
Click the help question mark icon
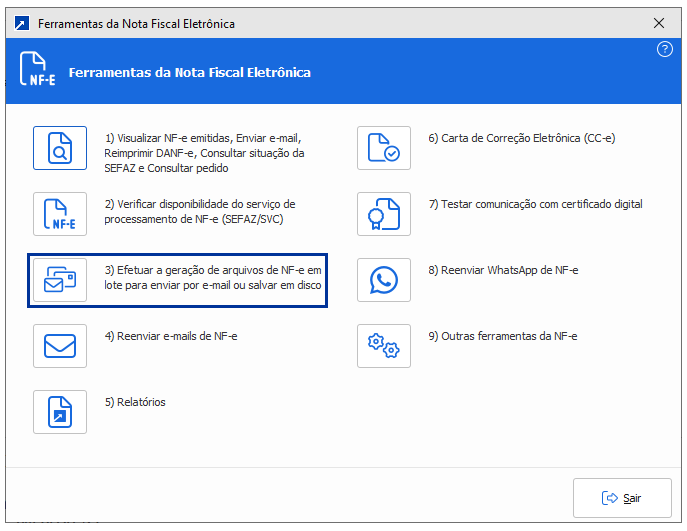(x=665, y=49)
